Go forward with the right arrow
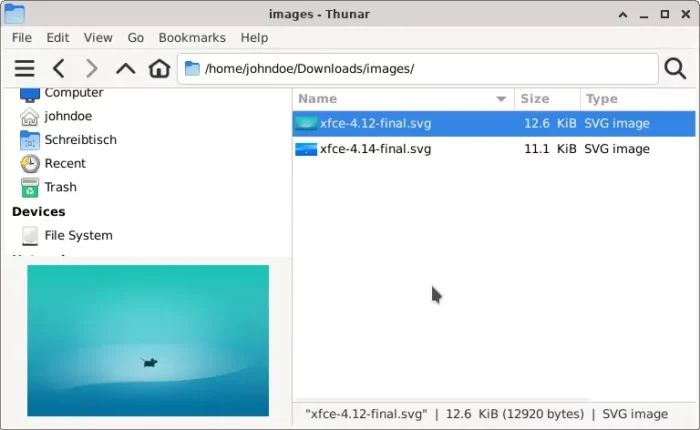The width and height of the screenshot is (700, 430). point(92,69)
